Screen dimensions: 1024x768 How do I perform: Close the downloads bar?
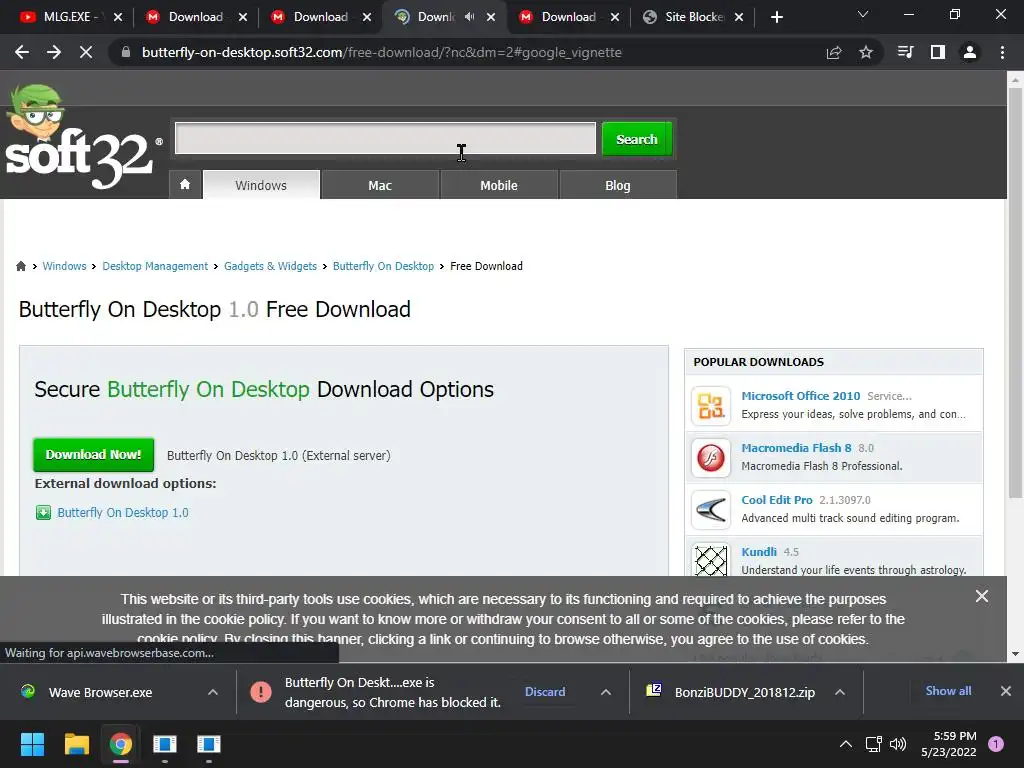1006,691
